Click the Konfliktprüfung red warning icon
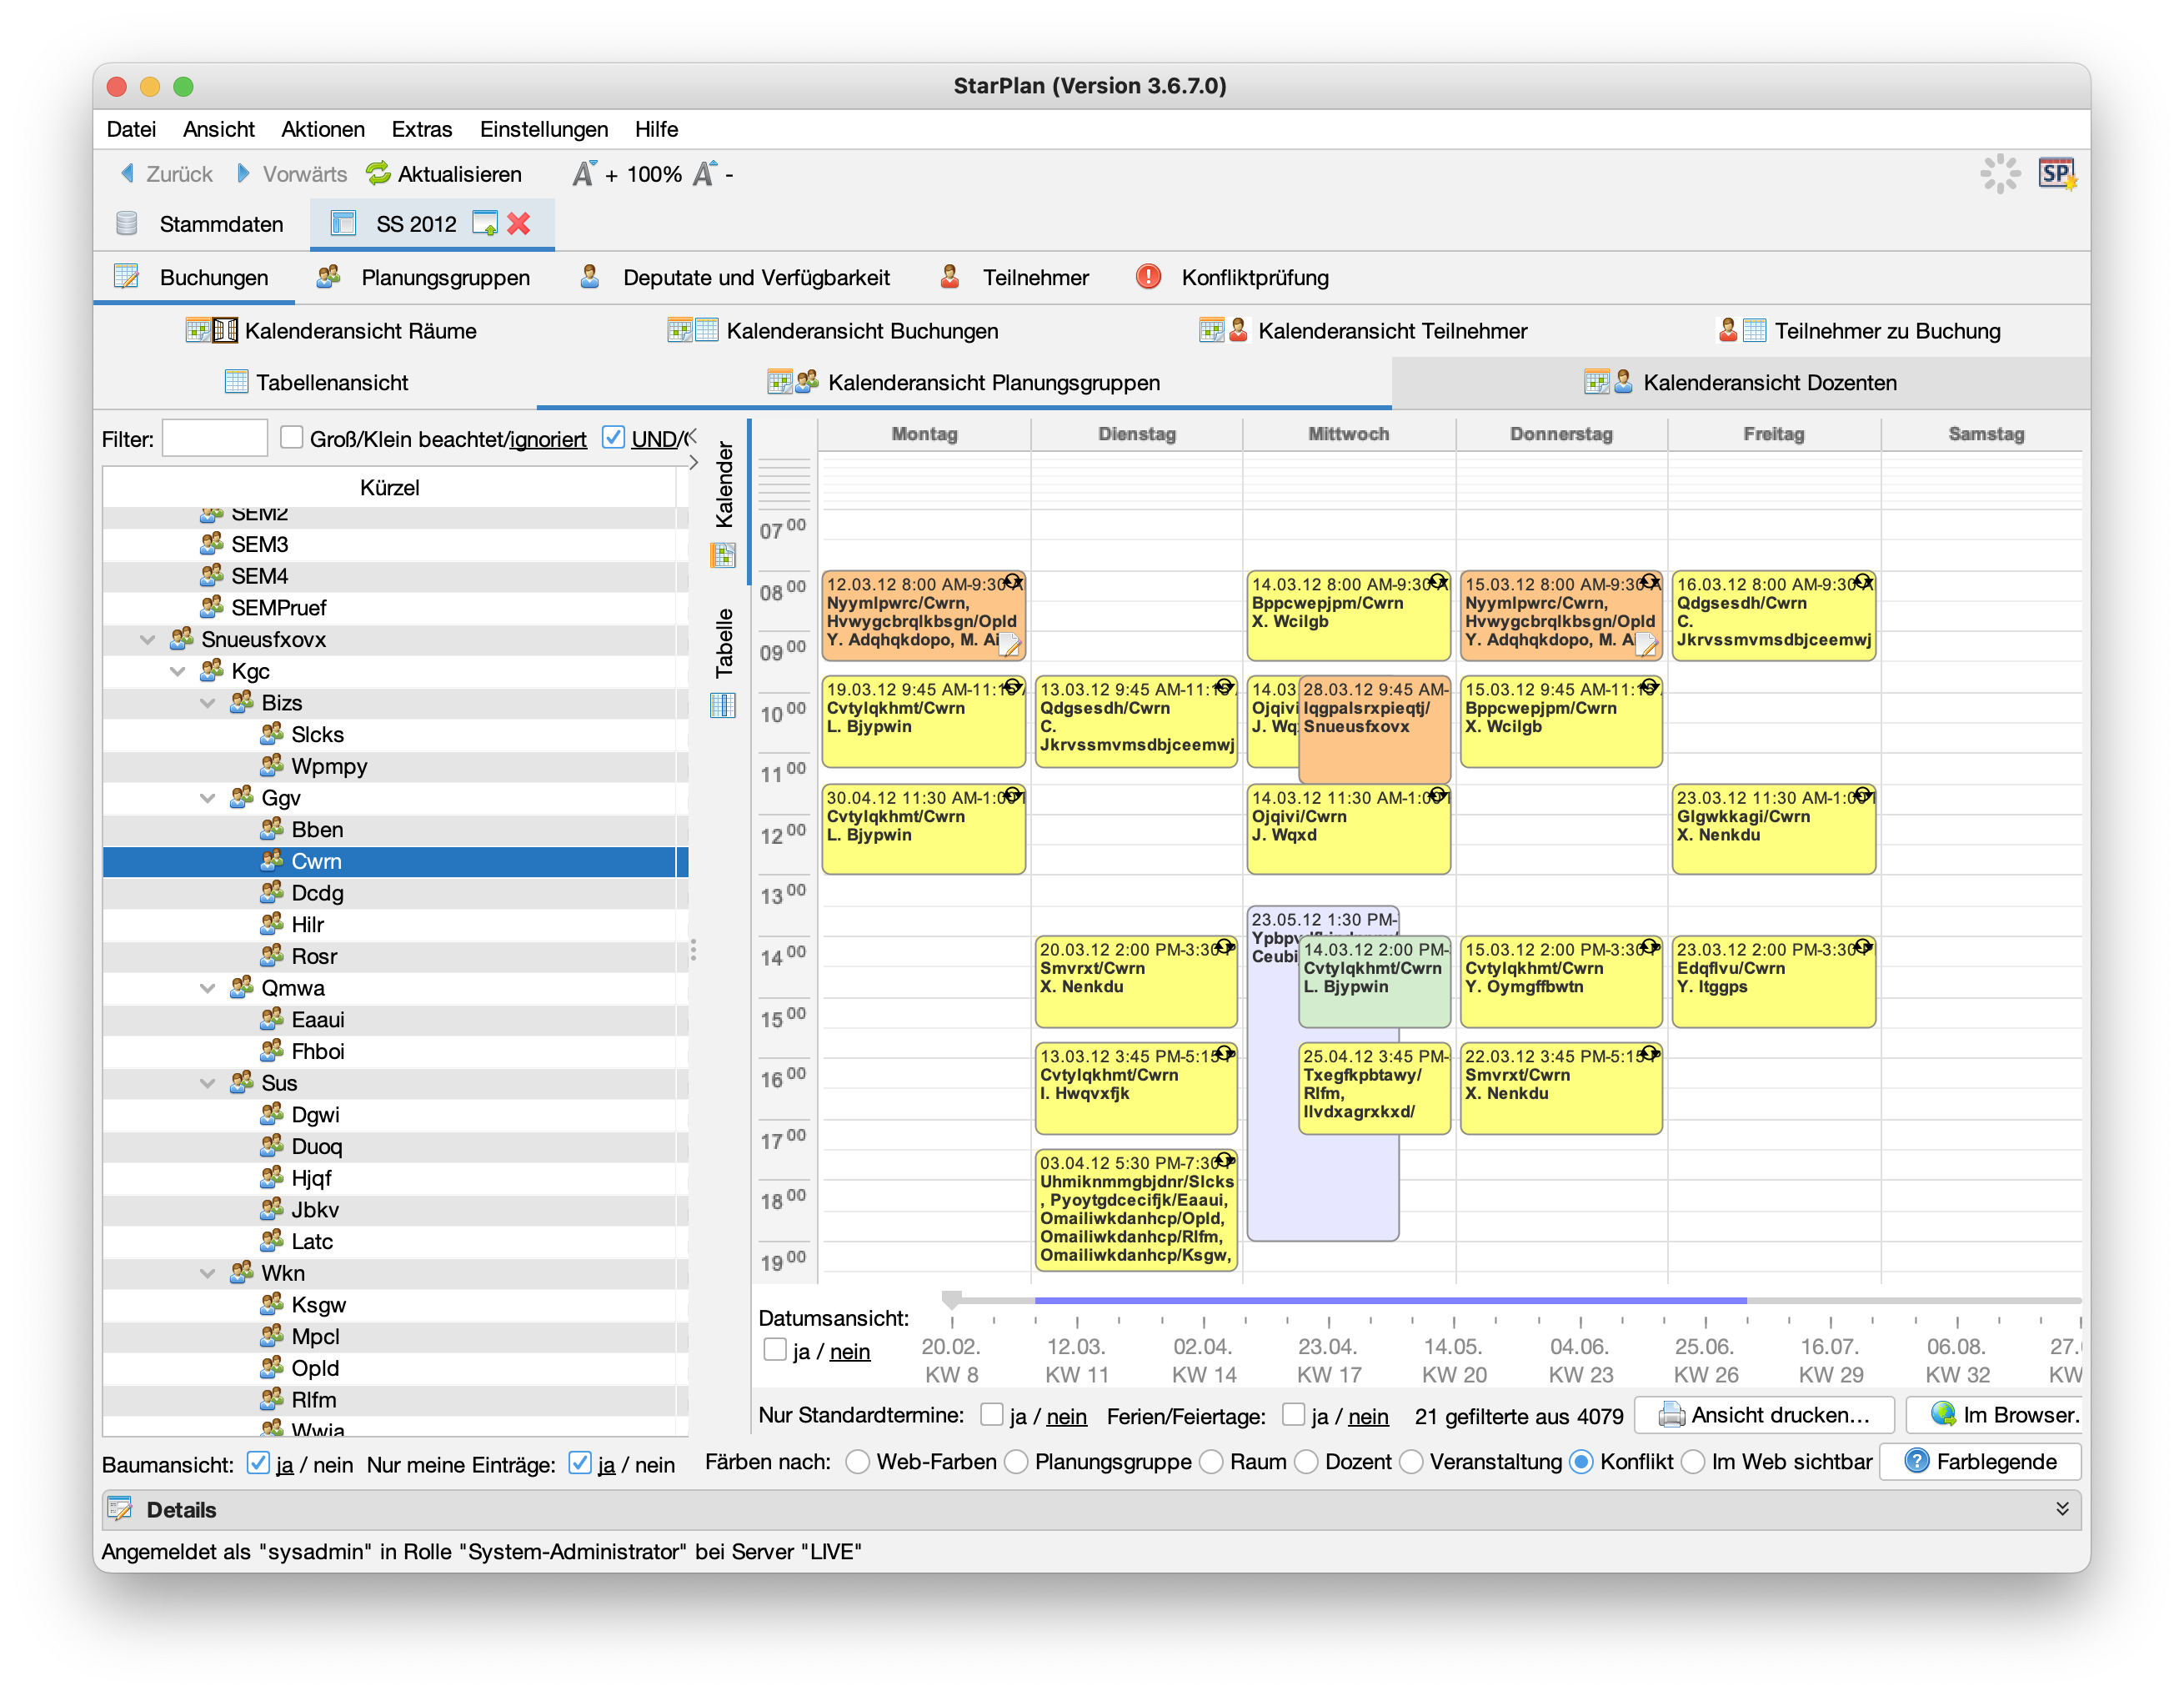This screenshot has height=1696, width=2184. [1149, 277]
